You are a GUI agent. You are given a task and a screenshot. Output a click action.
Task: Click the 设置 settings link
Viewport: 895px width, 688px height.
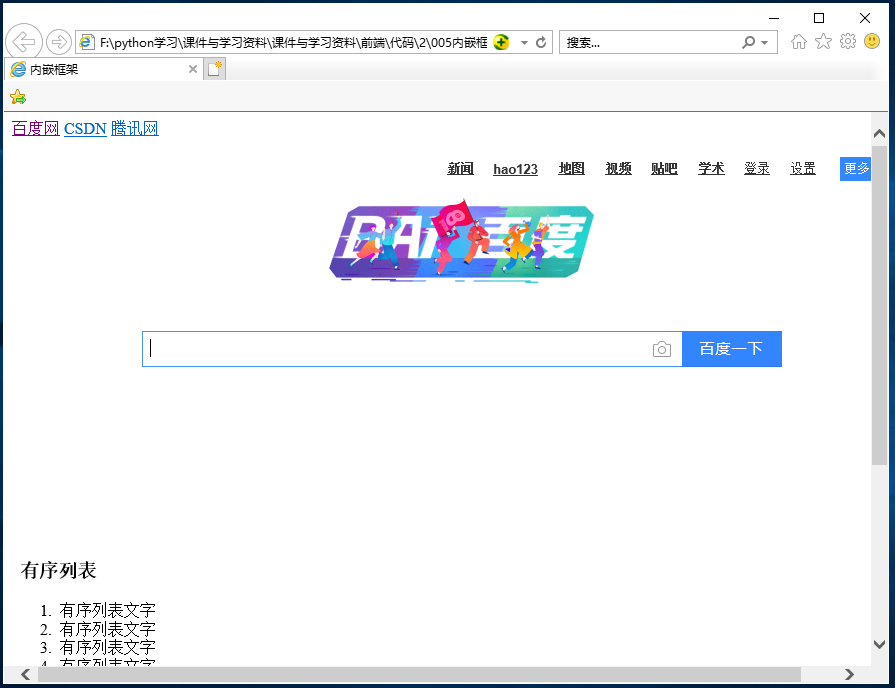[x=803, y=168]
